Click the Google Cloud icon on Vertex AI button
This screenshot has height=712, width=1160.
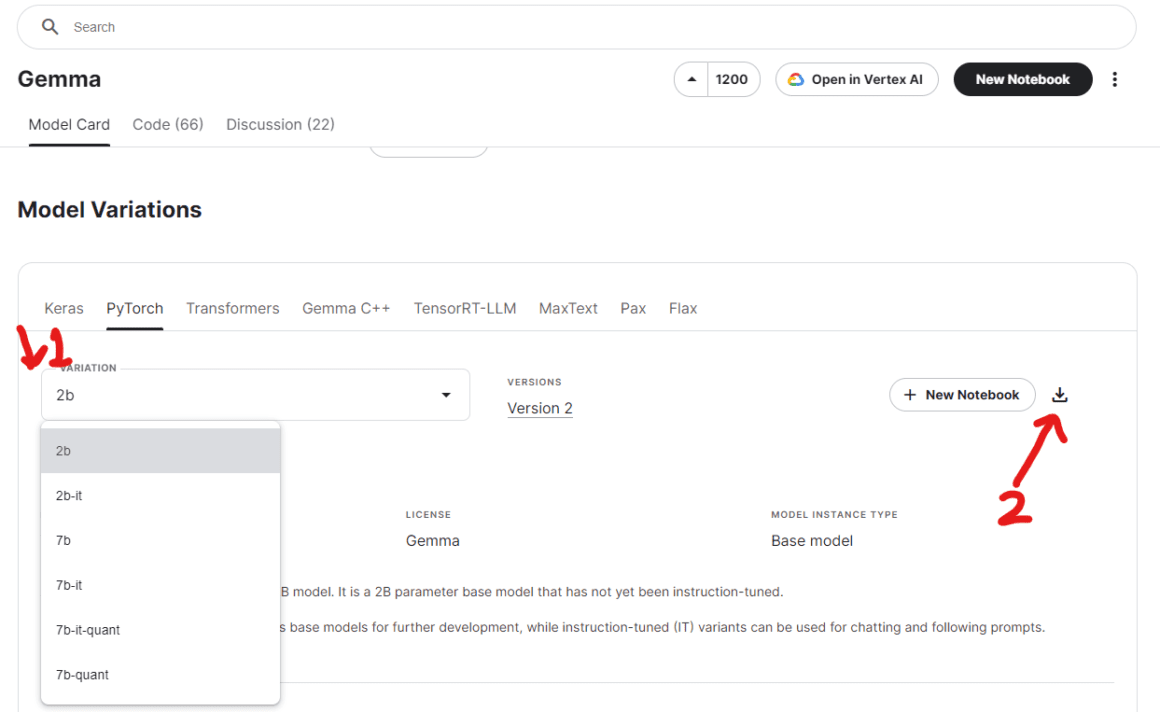point(795,79)
